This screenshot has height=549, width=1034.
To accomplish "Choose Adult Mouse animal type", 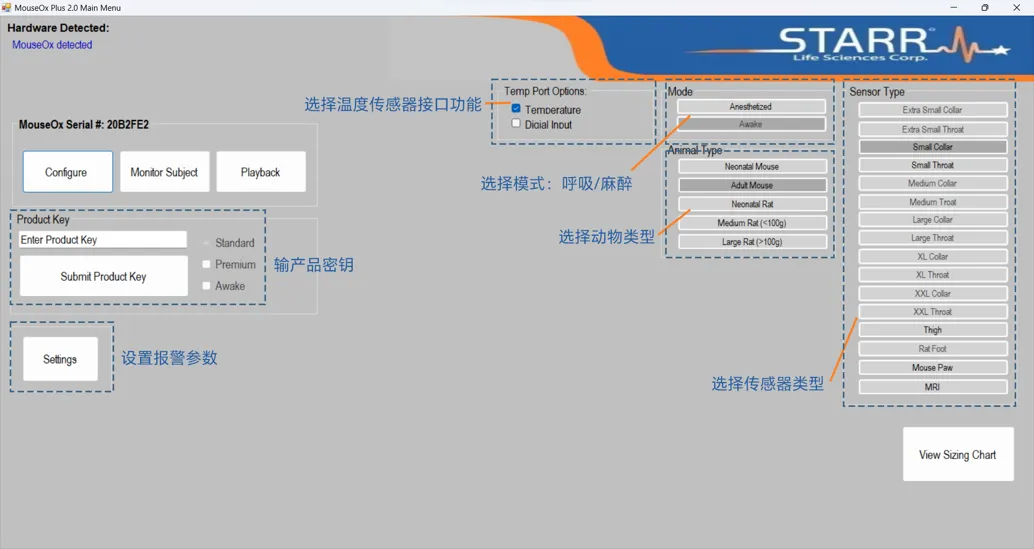I will tap(752, 185).
